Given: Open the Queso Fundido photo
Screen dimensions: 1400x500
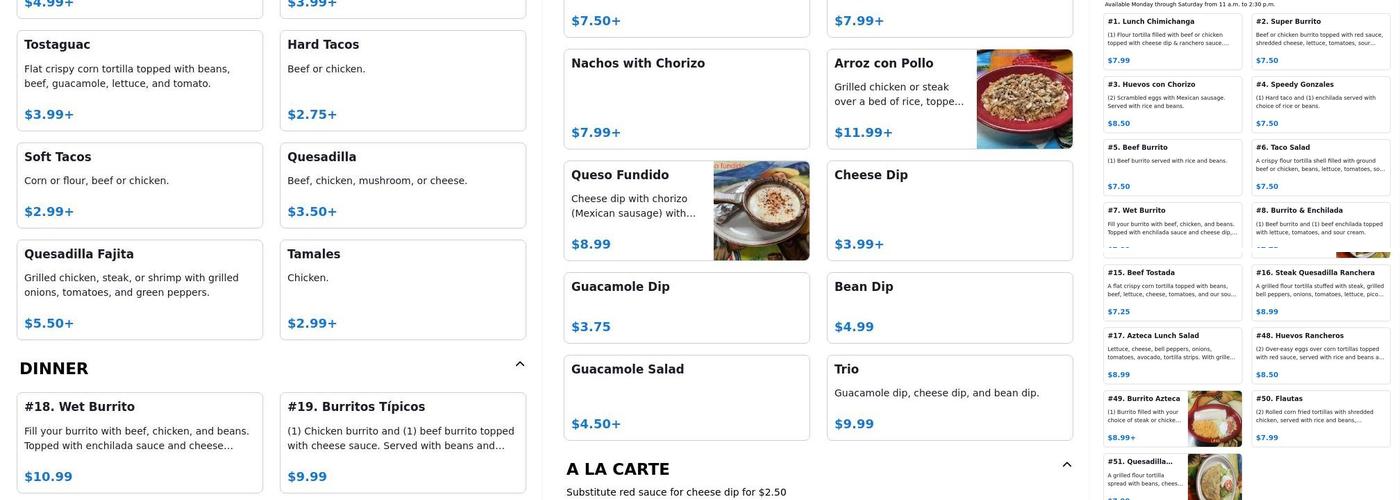Looking at the screenshot, I should 761,211.
